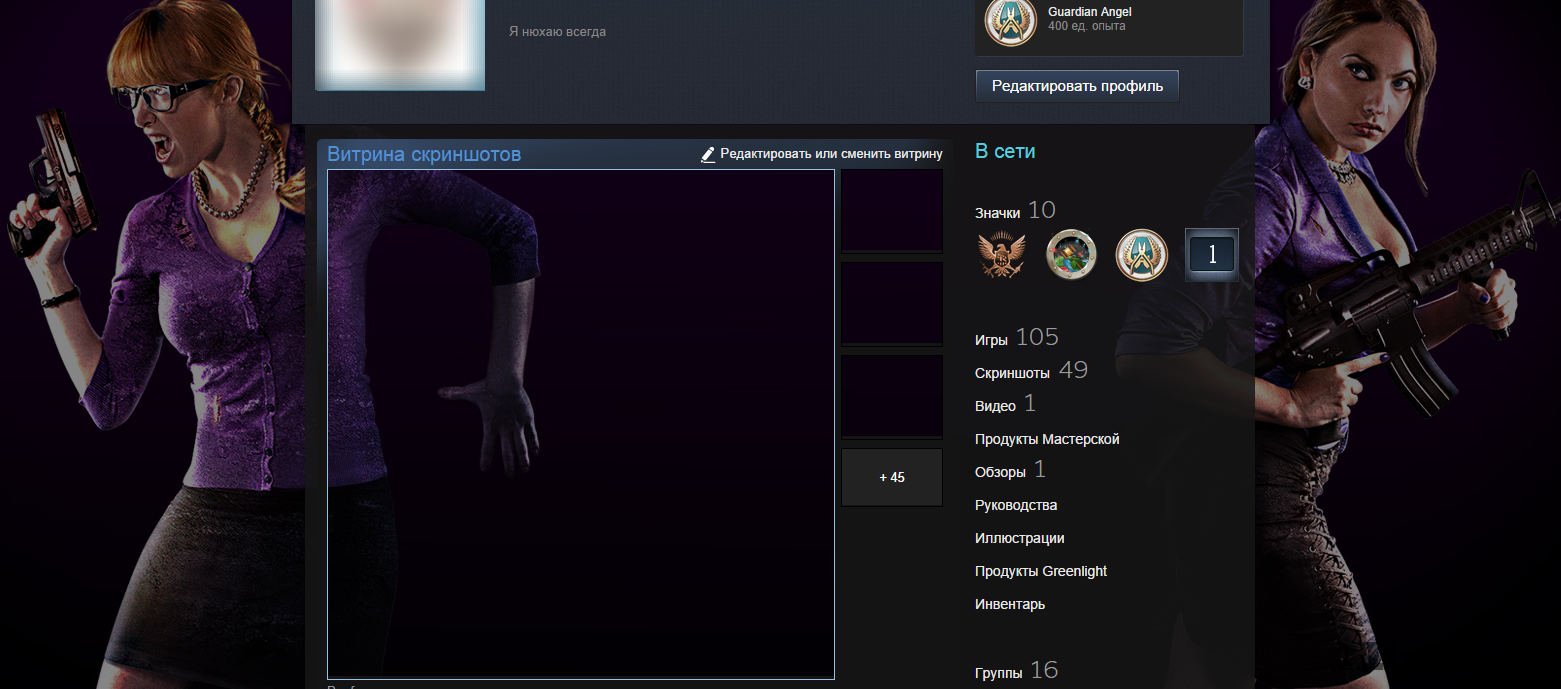1561x689 pixels.
Task: Open the Игры games list
Action: coord(991,340)
